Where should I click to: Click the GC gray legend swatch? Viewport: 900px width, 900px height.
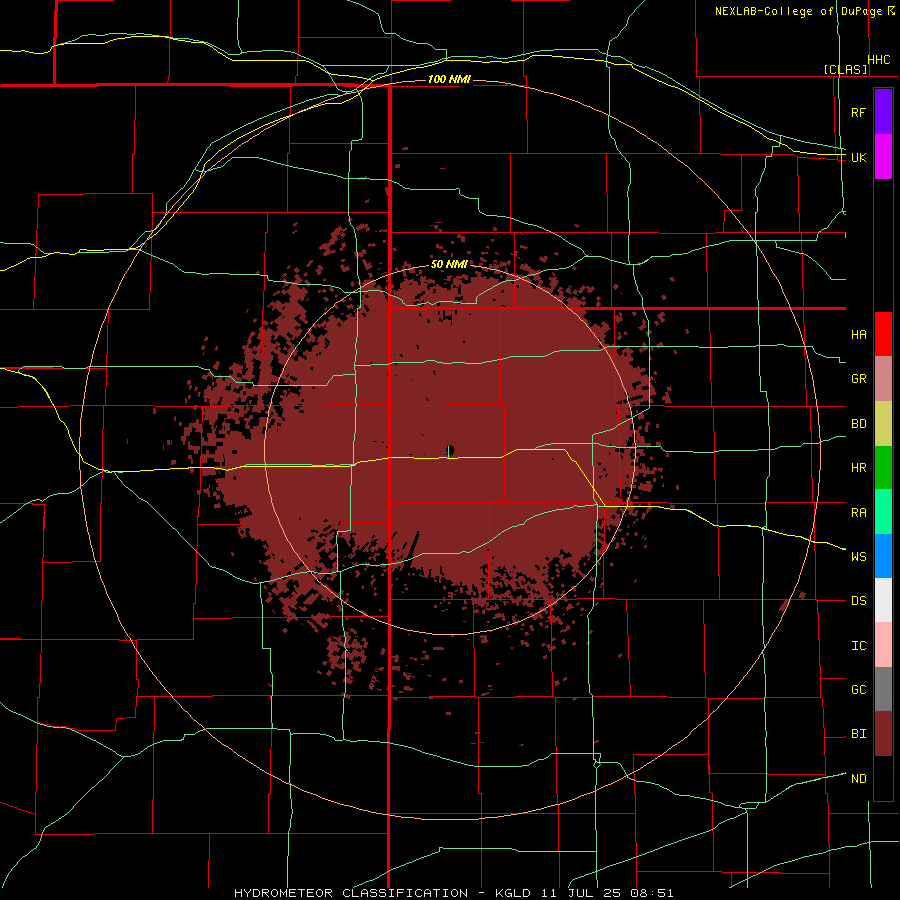click(x=883, y=689)
